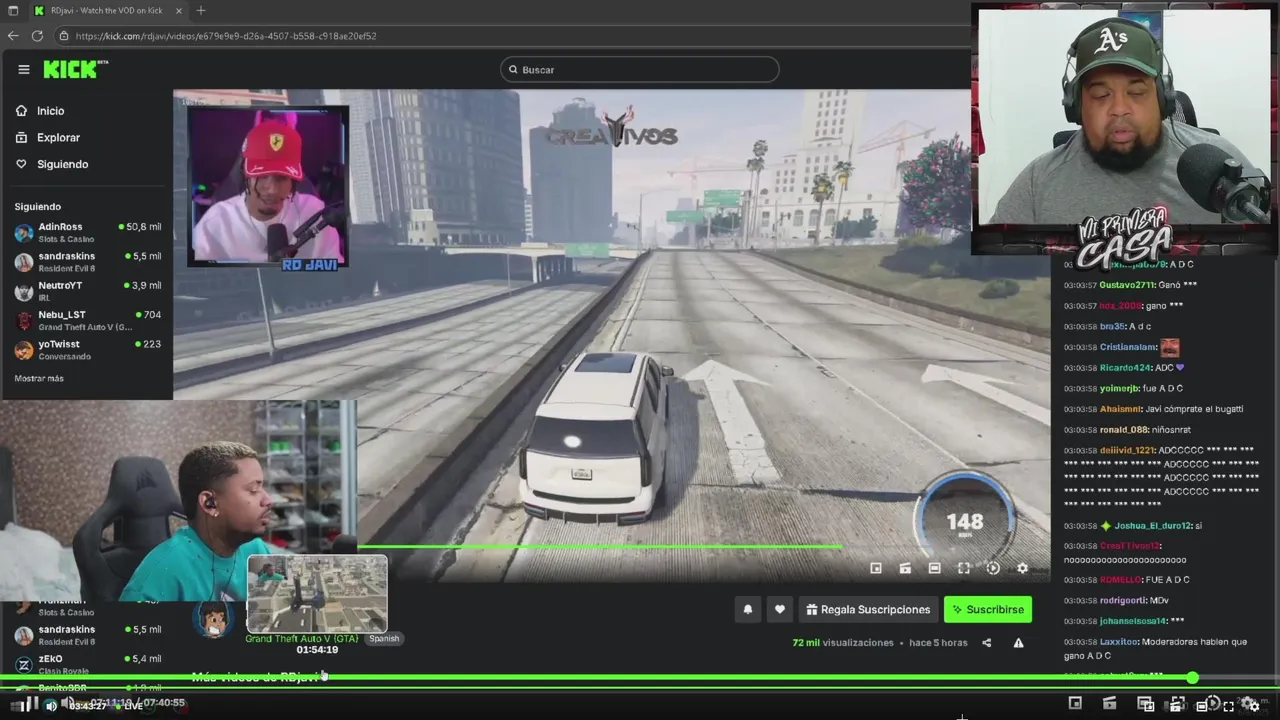Go back using the browser back arrow

point(13,36)
